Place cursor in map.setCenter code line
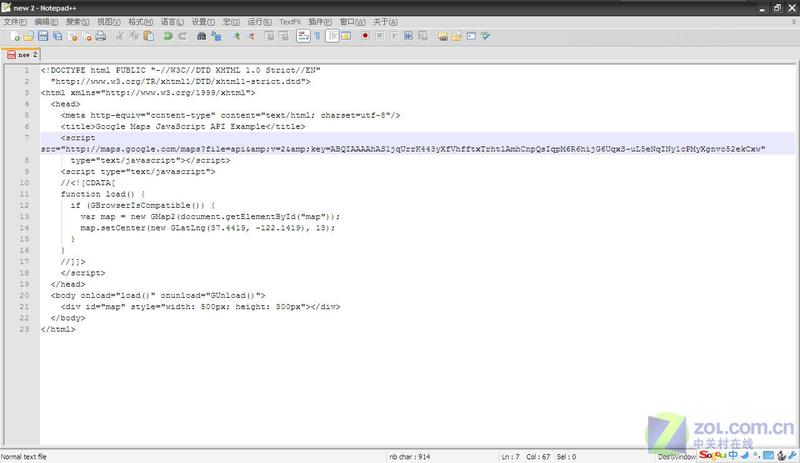Image resolution: width=800 pixels, height=463 pixels. pos(208,228)
